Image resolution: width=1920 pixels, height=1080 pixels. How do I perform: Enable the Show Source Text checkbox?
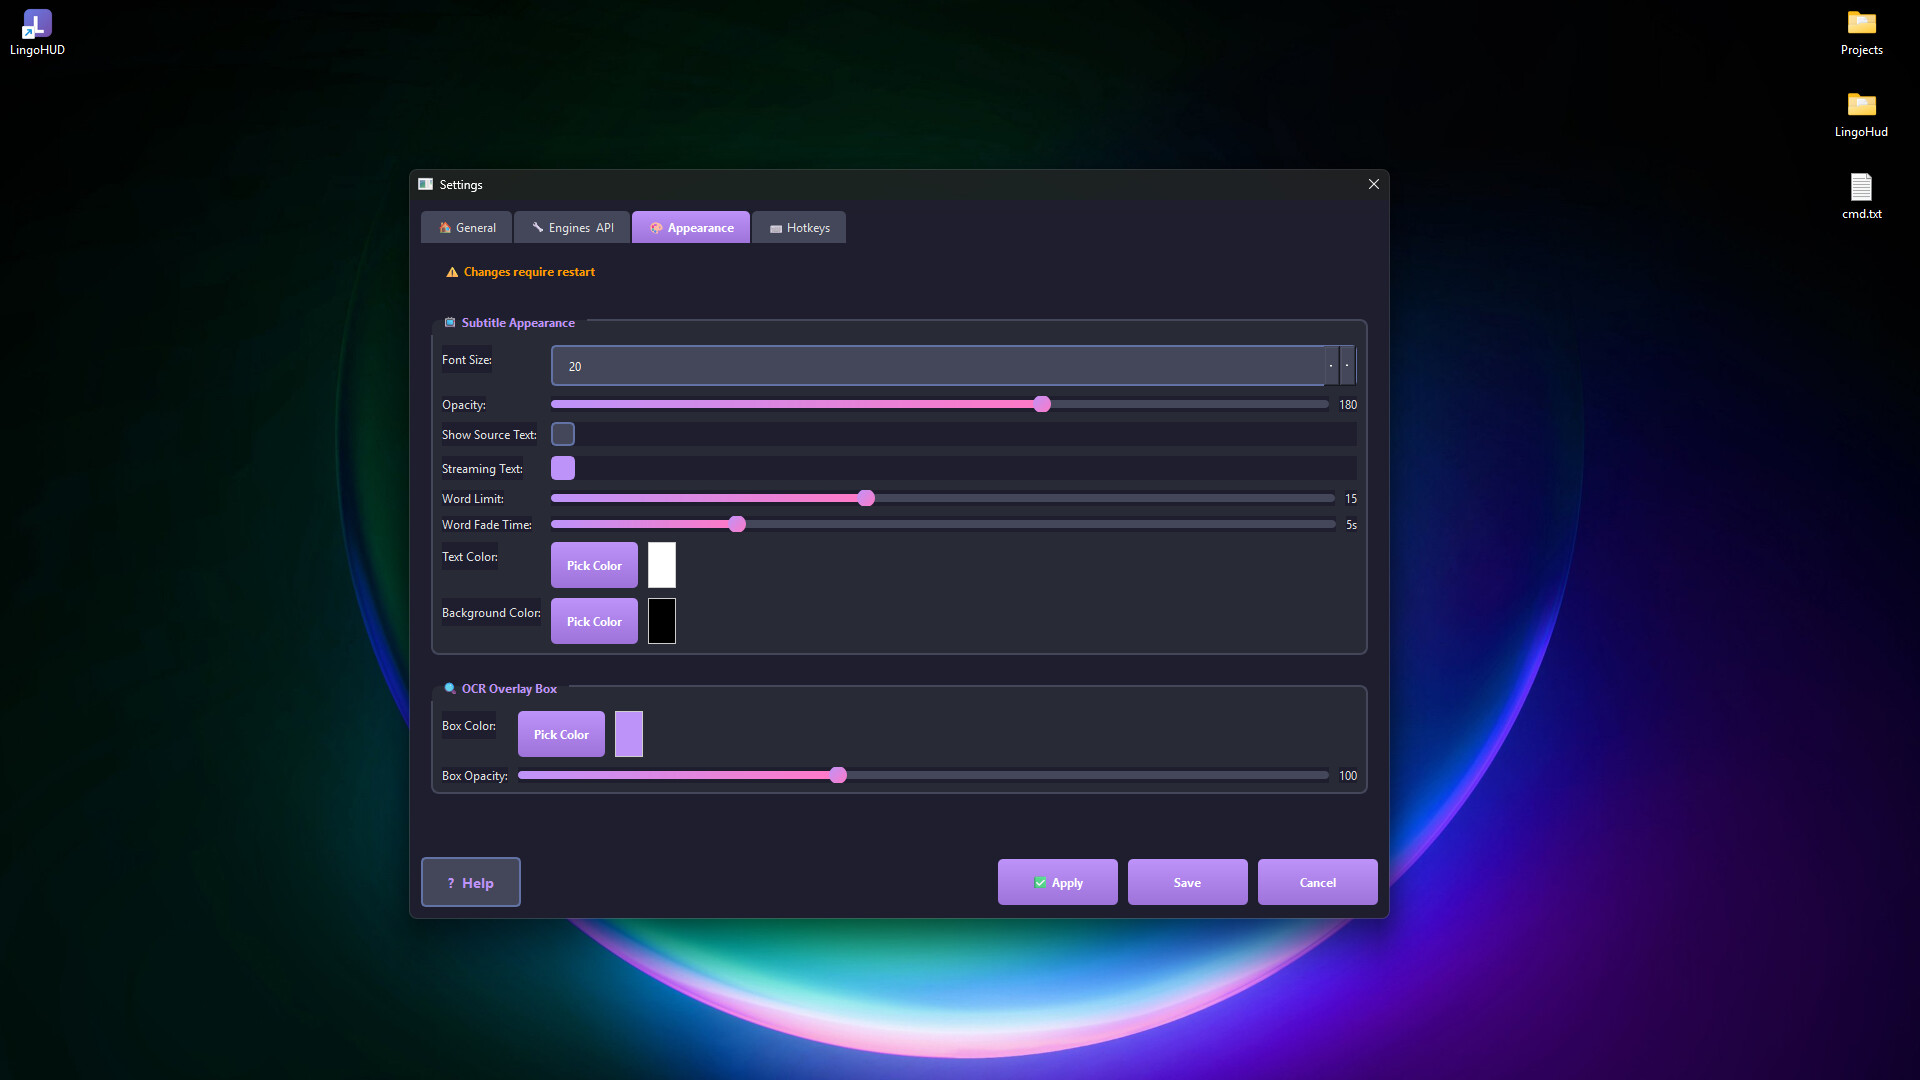563,434
